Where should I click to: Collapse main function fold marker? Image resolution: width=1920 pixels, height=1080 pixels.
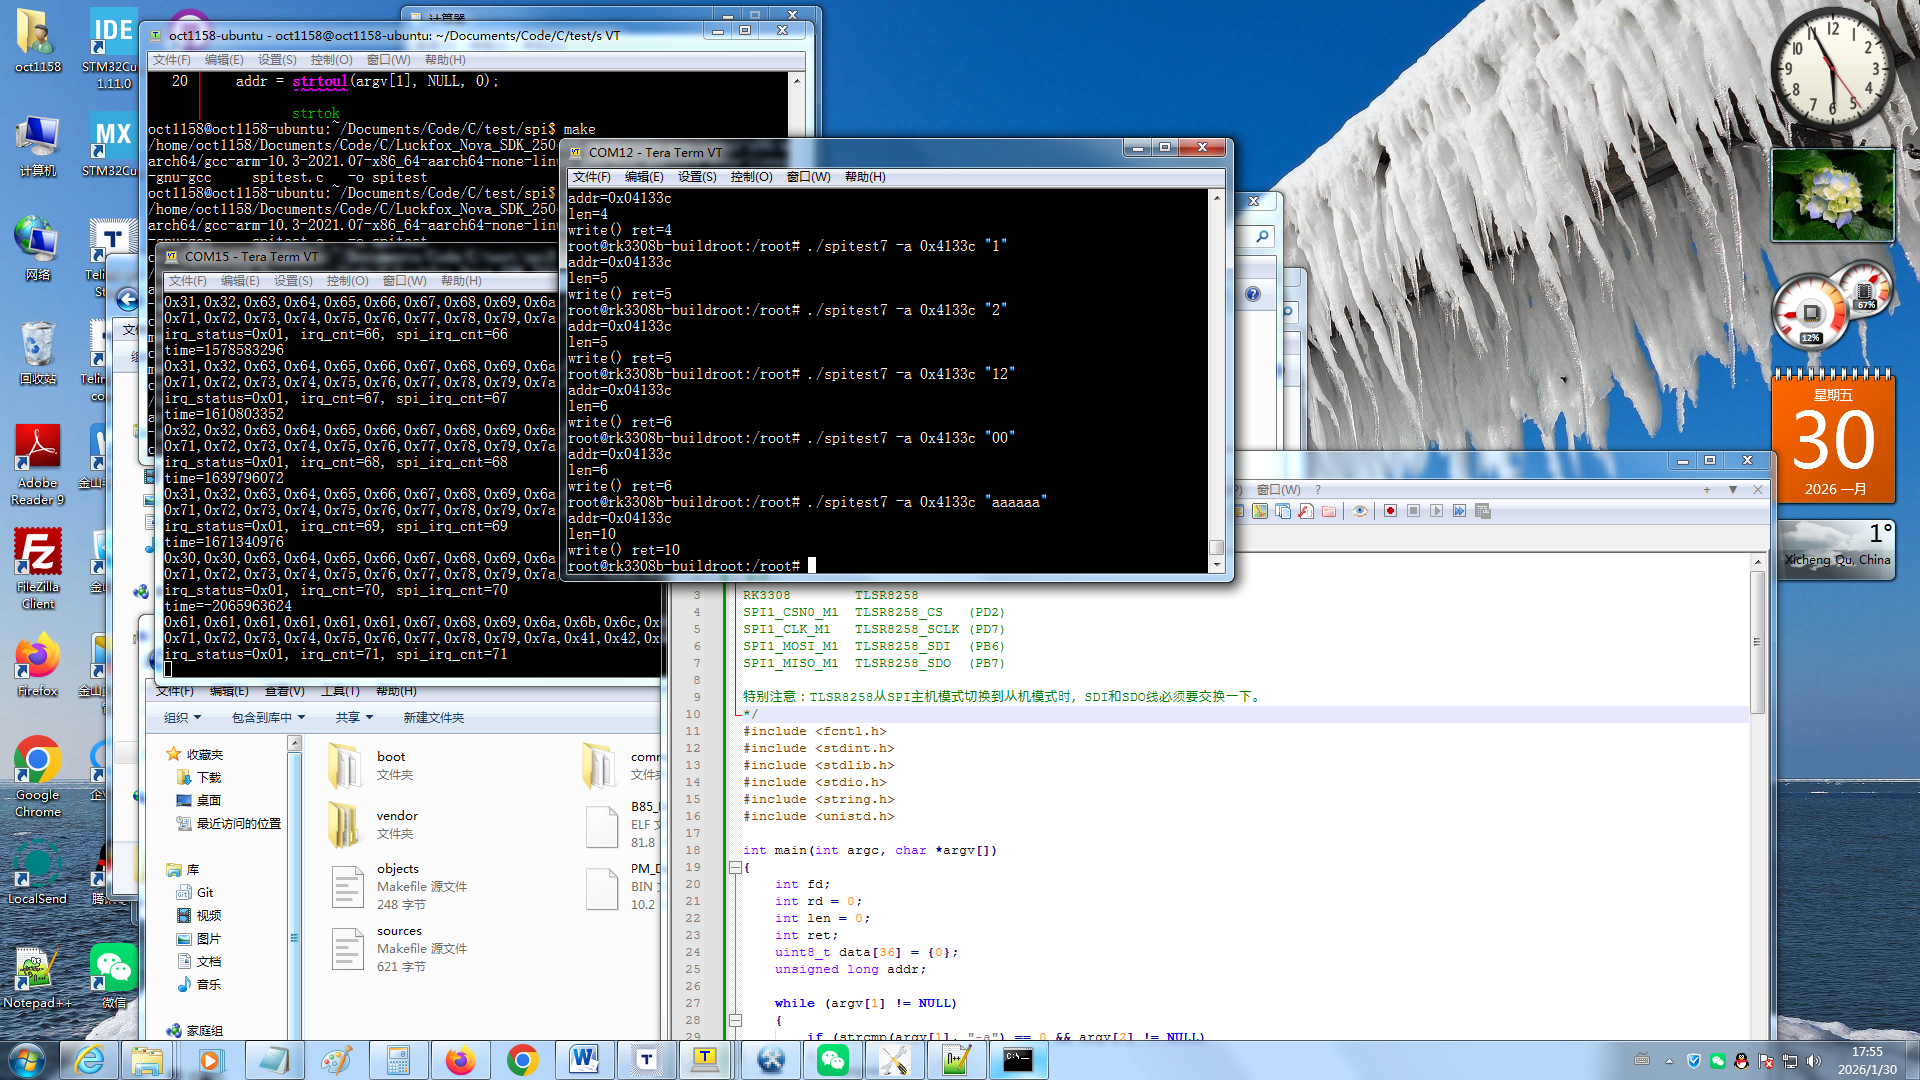pos(735,868)
